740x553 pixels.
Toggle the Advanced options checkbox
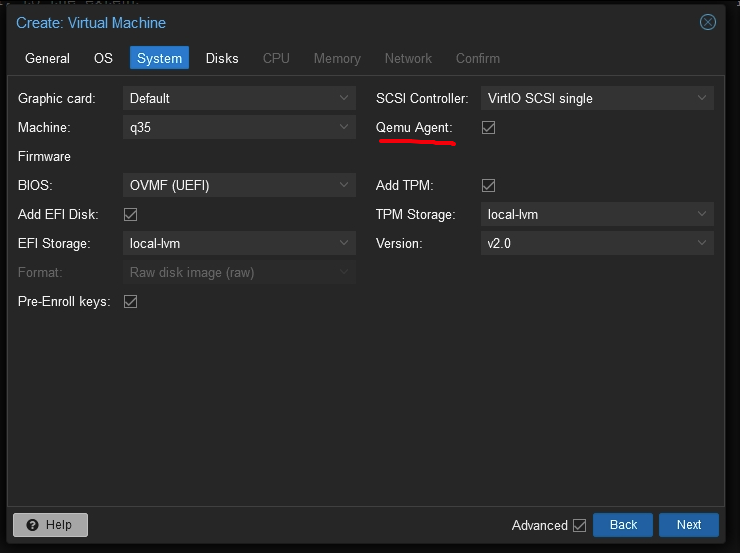click(579, 525)
